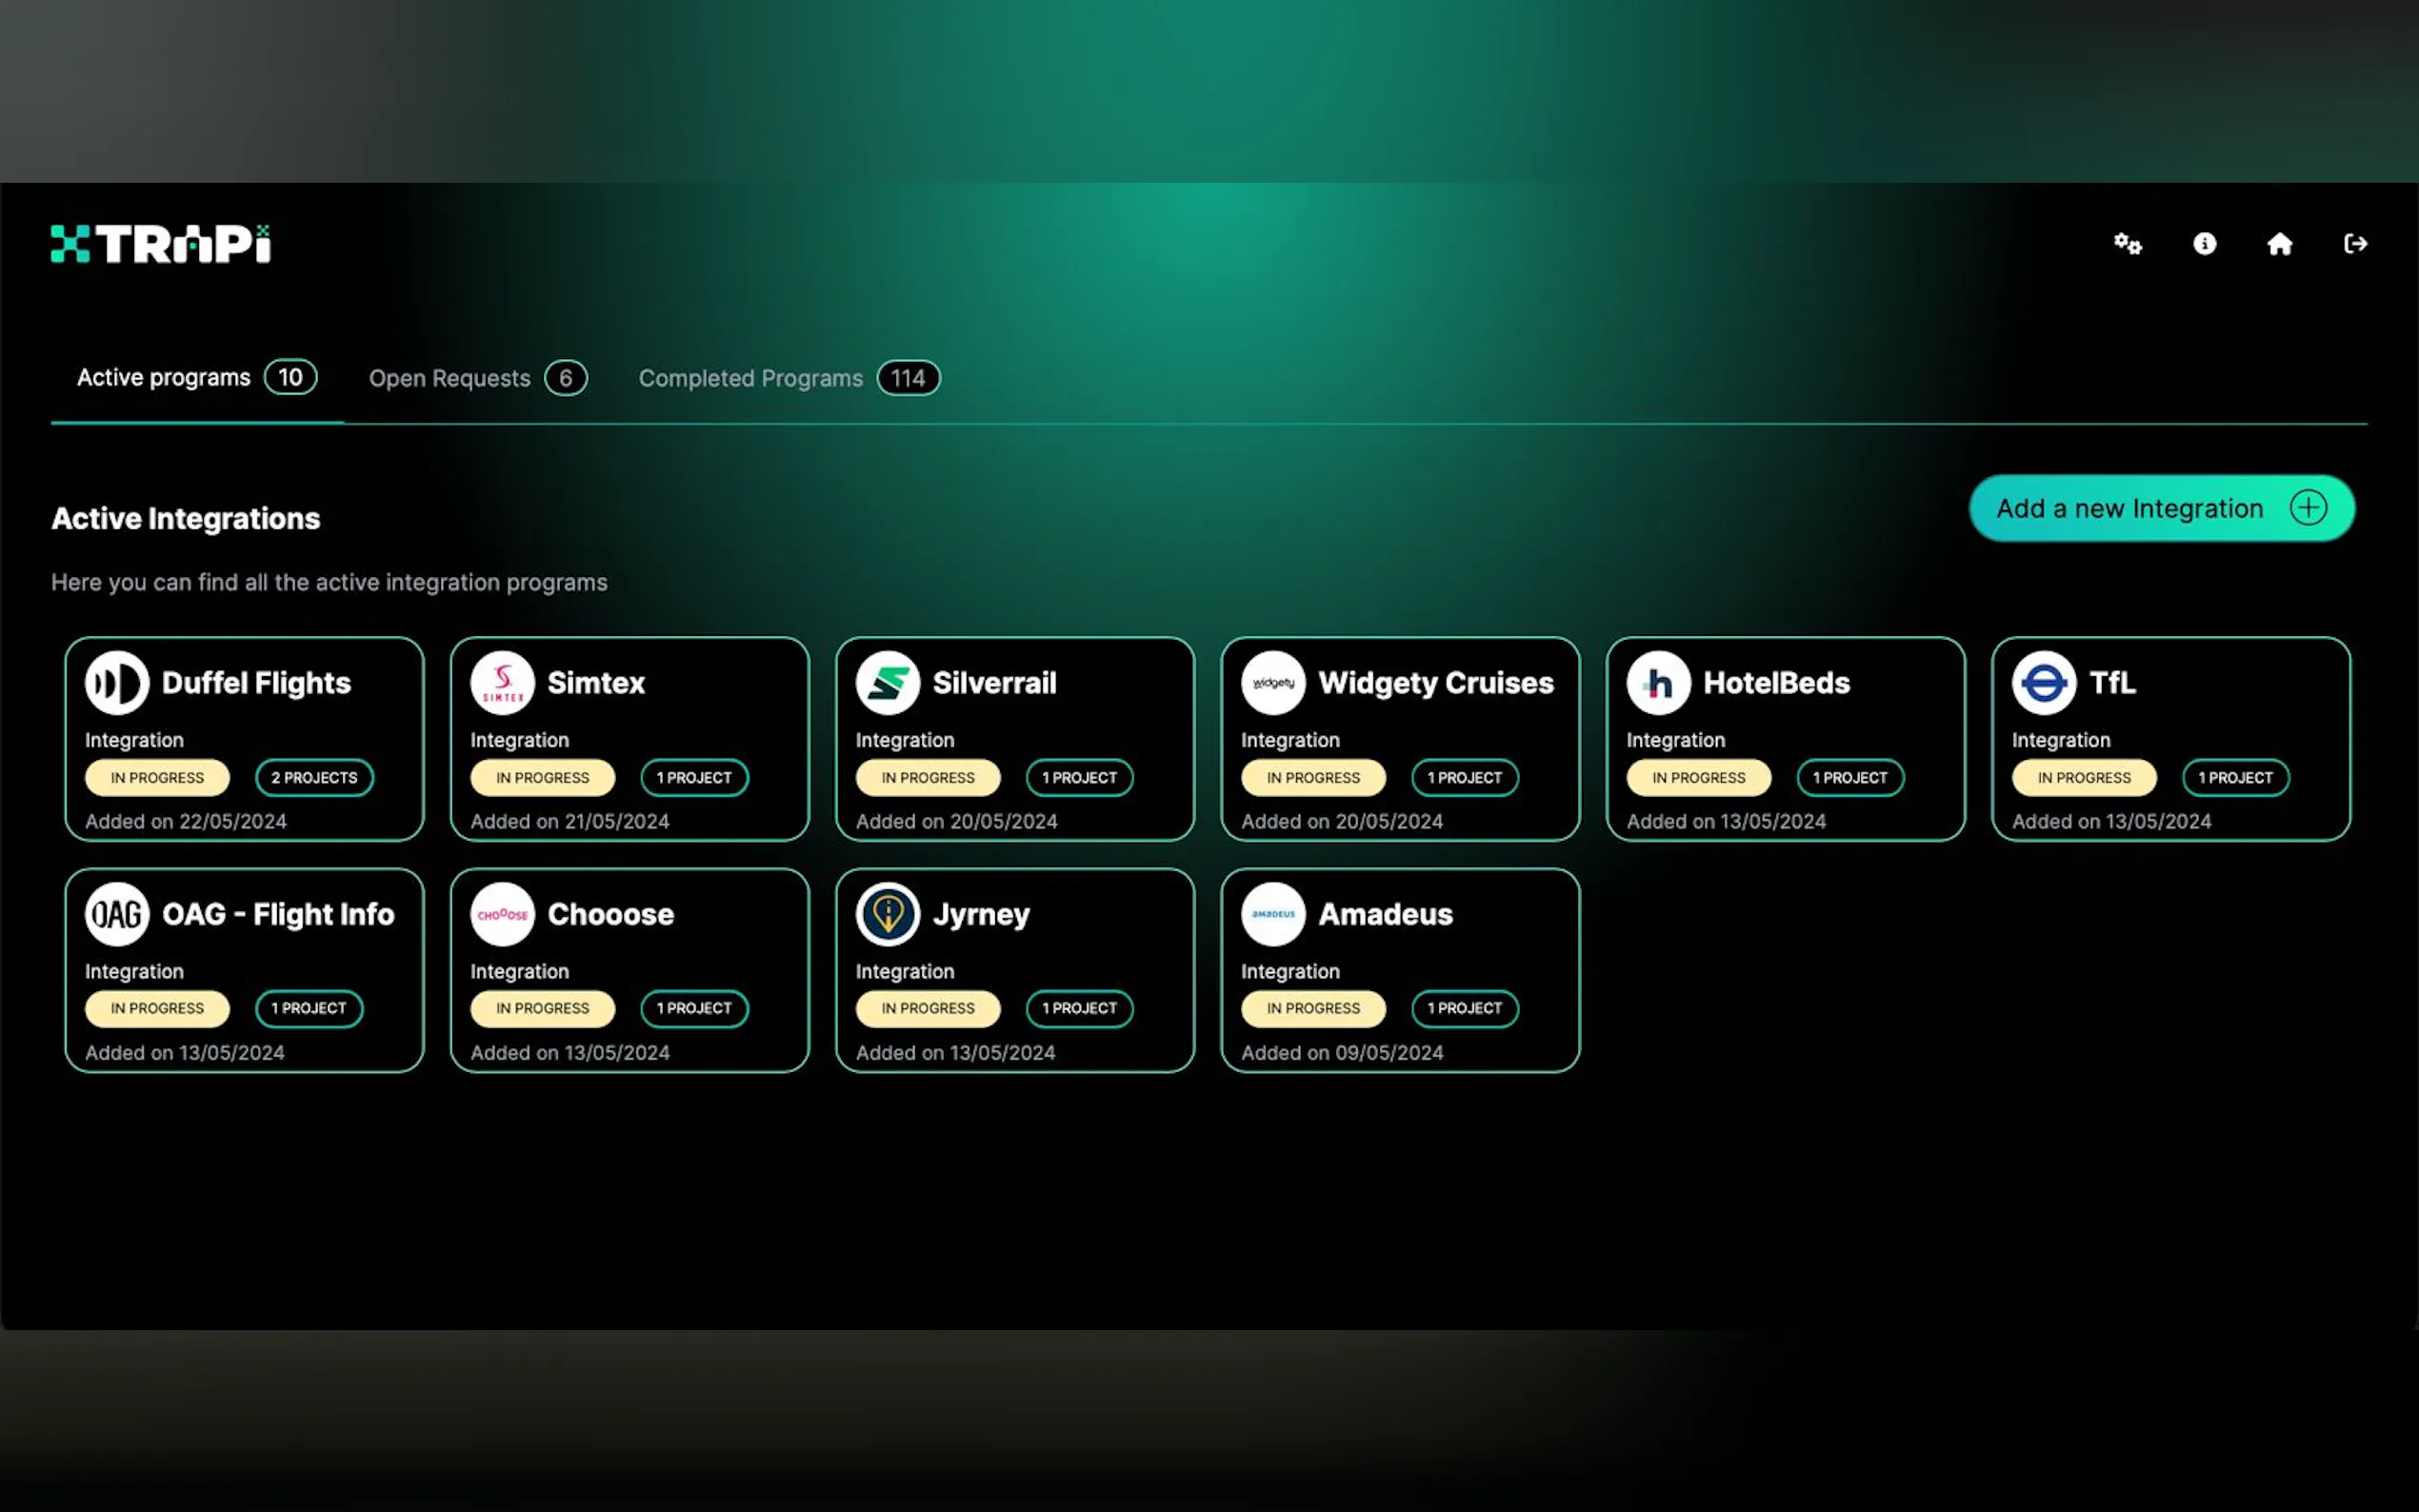Click the OAG logo icon
Image resolution: width=2419 pixels, height=1512 pixels.
tap(117, 914)
